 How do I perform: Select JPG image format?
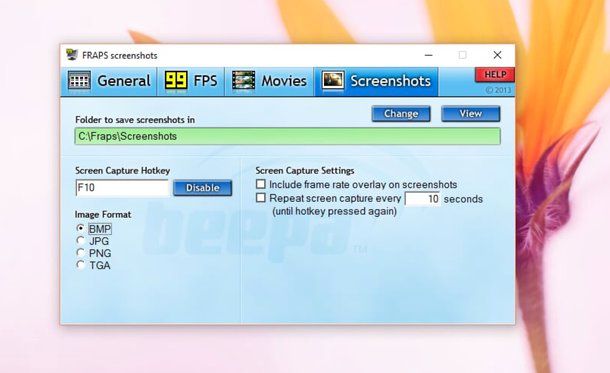coord(81,241)
